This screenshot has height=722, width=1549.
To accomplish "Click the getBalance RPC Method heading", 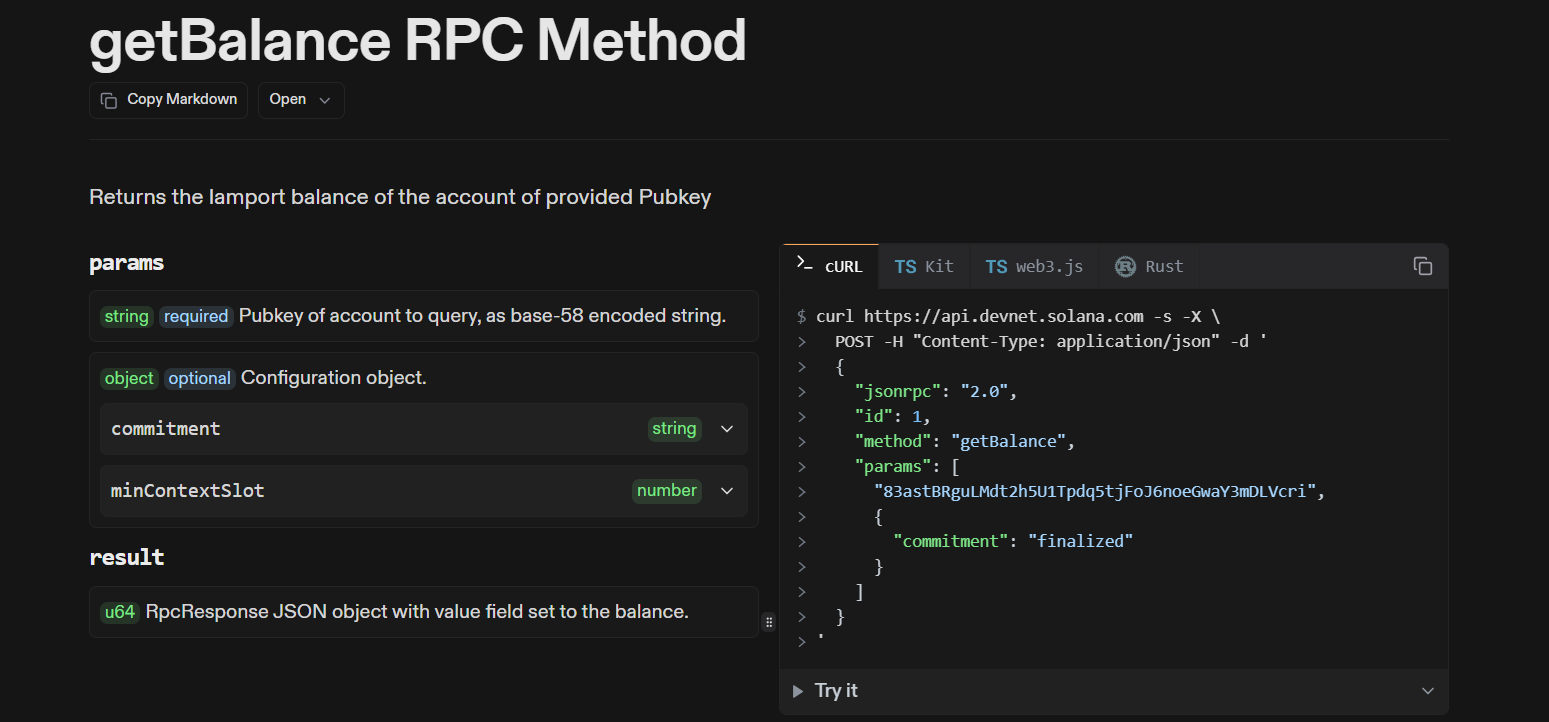I will click(418, 41).
